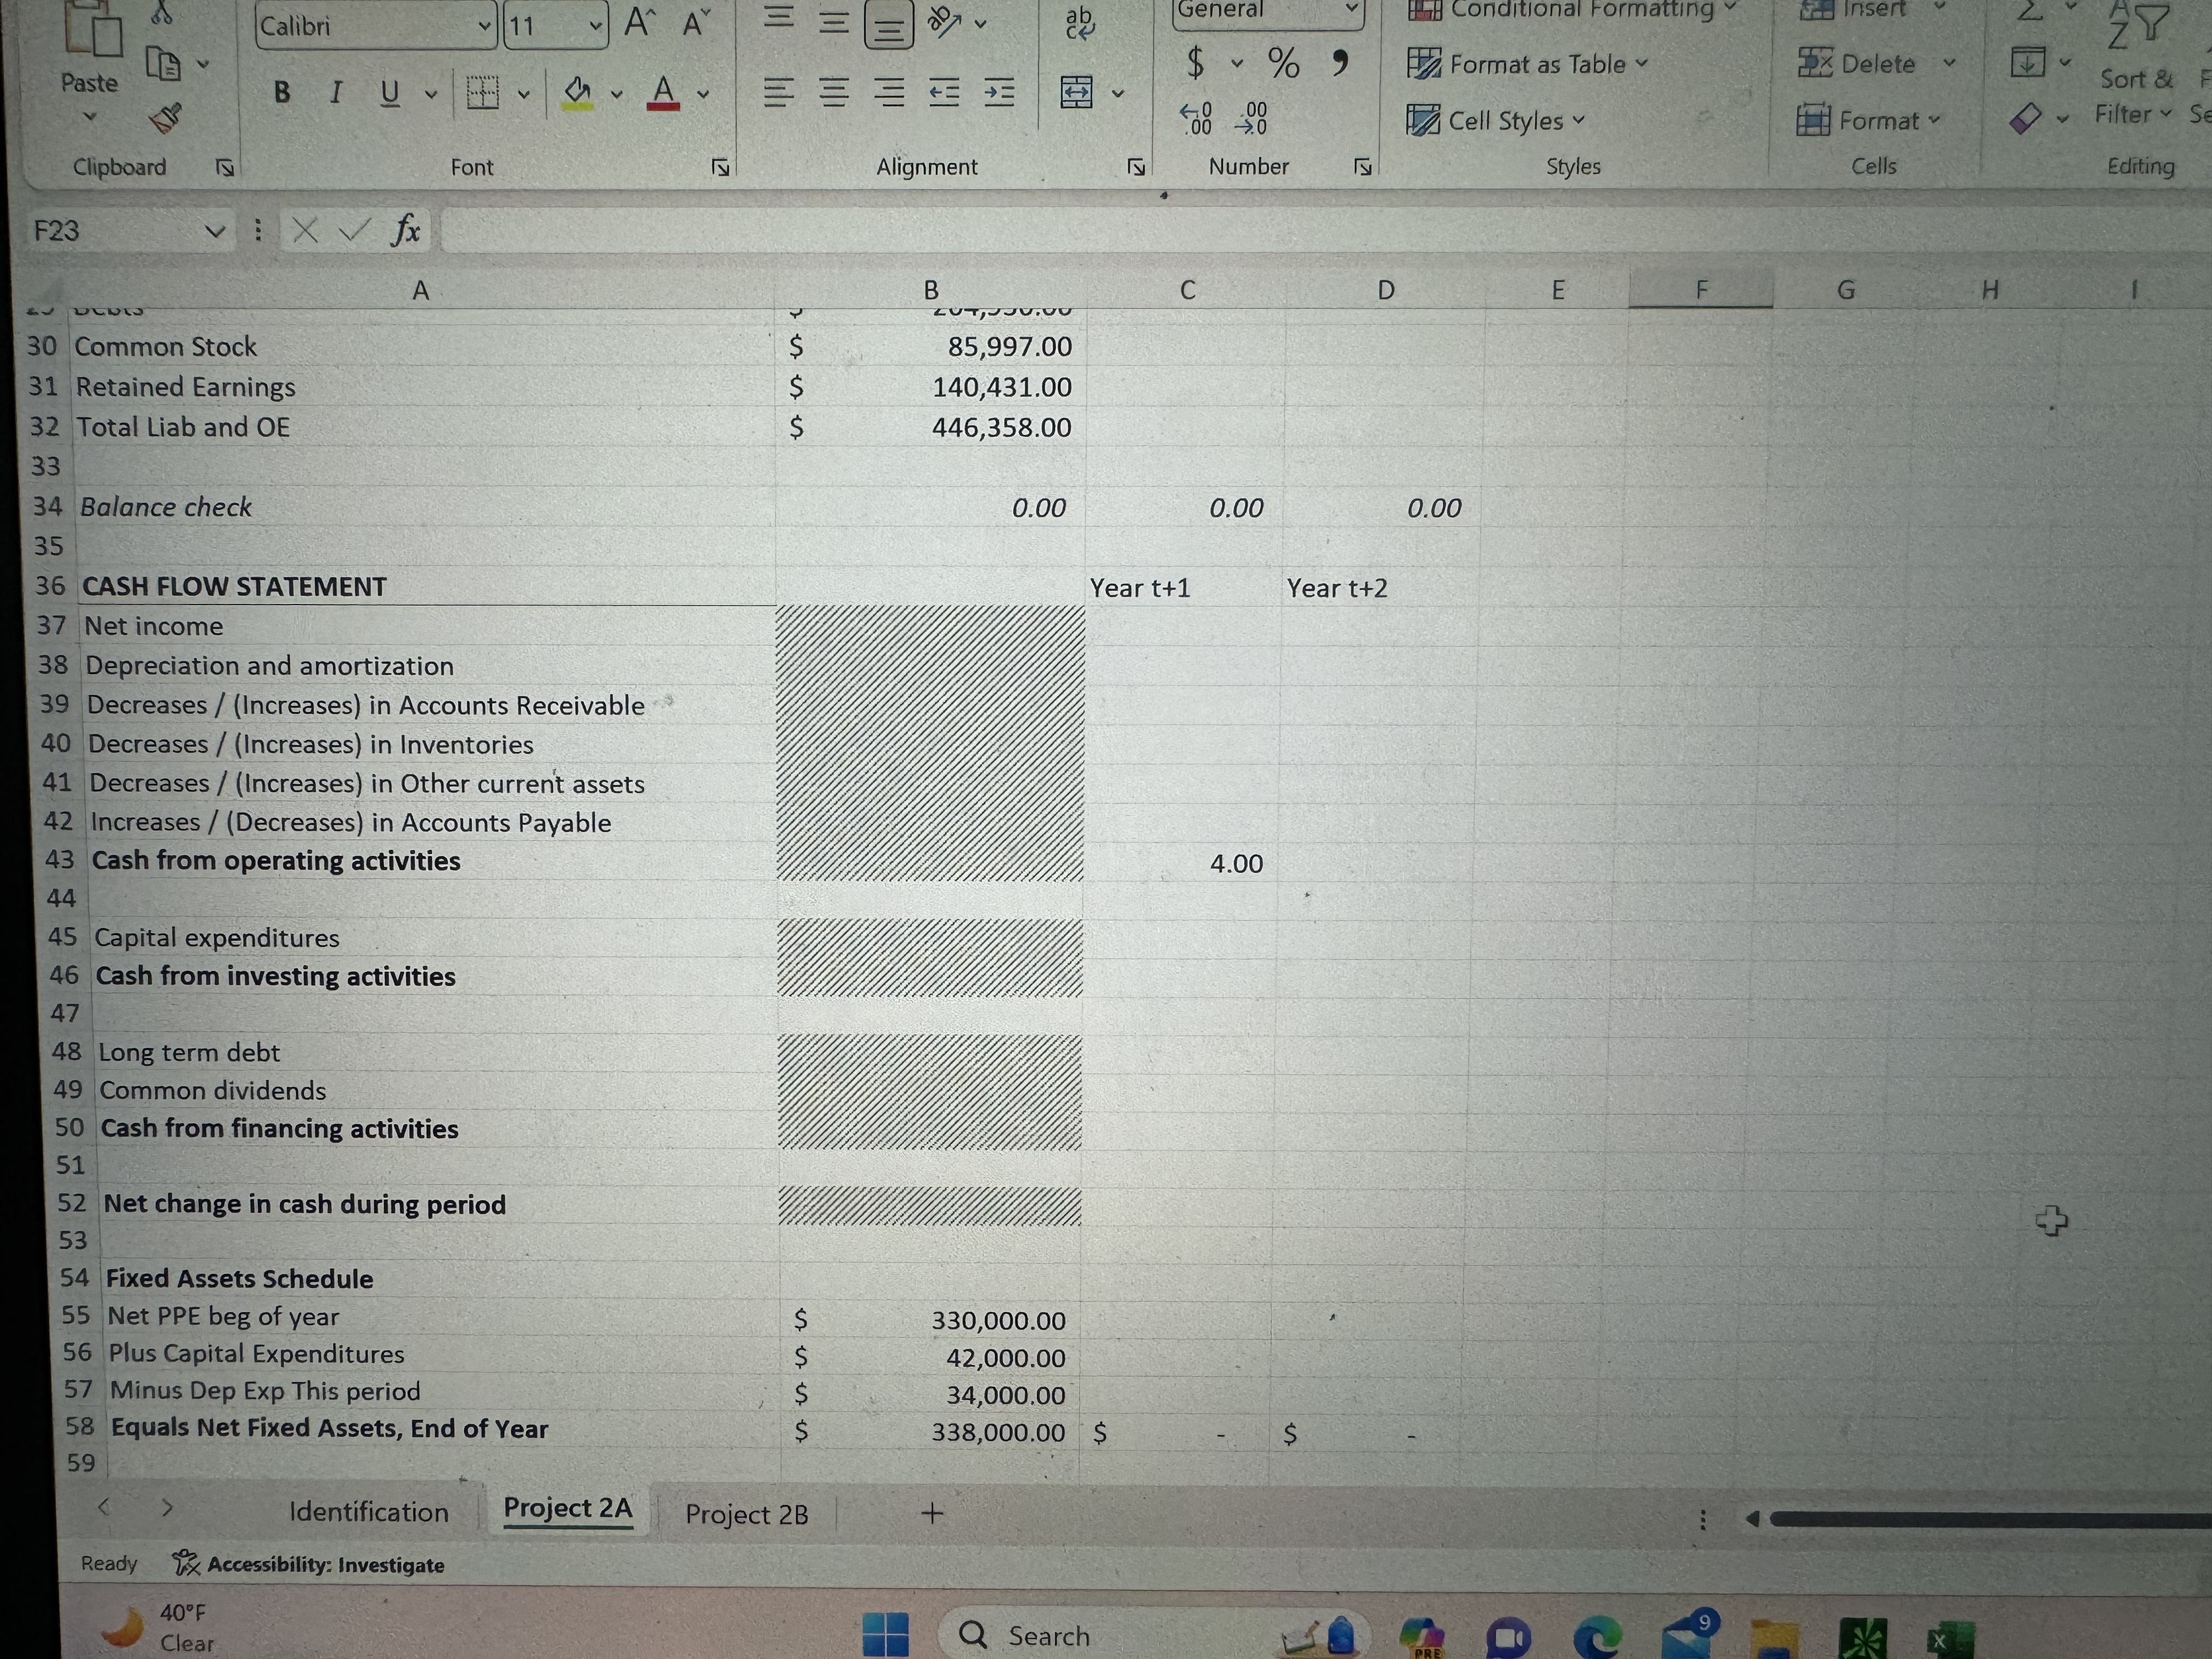Click the Wrap Text icon
Screen dimensions: 2212x1659
click(x=1080, y=23)
